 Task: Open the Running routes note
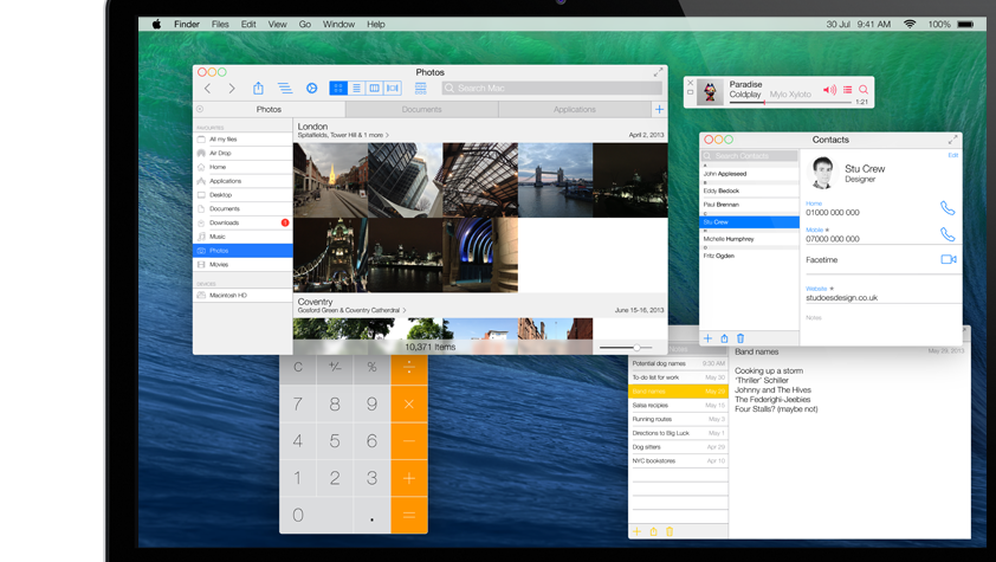(x=678, y=419)
